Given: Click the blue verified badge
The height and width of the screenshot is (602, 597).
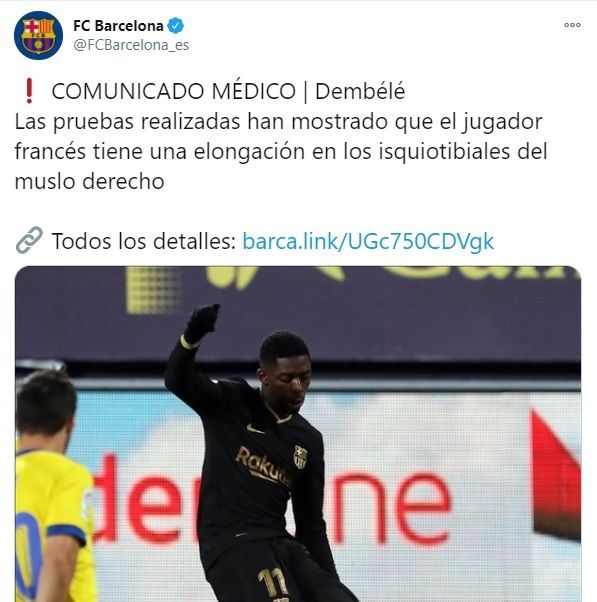Looking at the screenshot, I should [x=176, y=26].
